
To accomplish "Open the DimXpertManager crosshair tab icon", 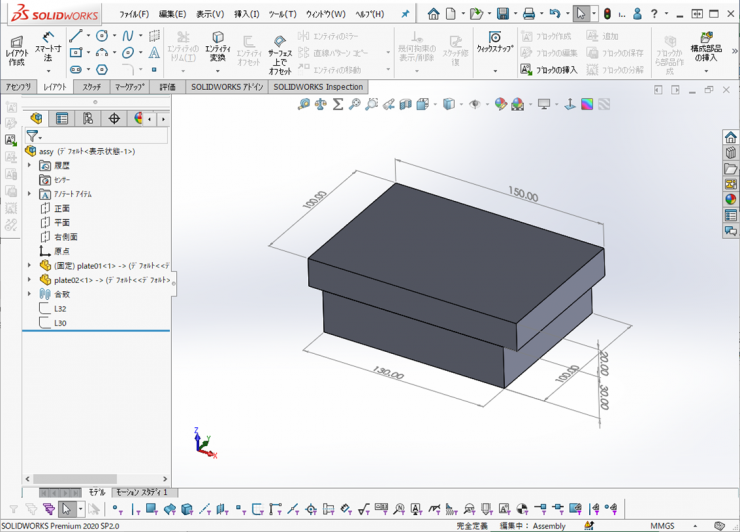I will tap(114, 118).
